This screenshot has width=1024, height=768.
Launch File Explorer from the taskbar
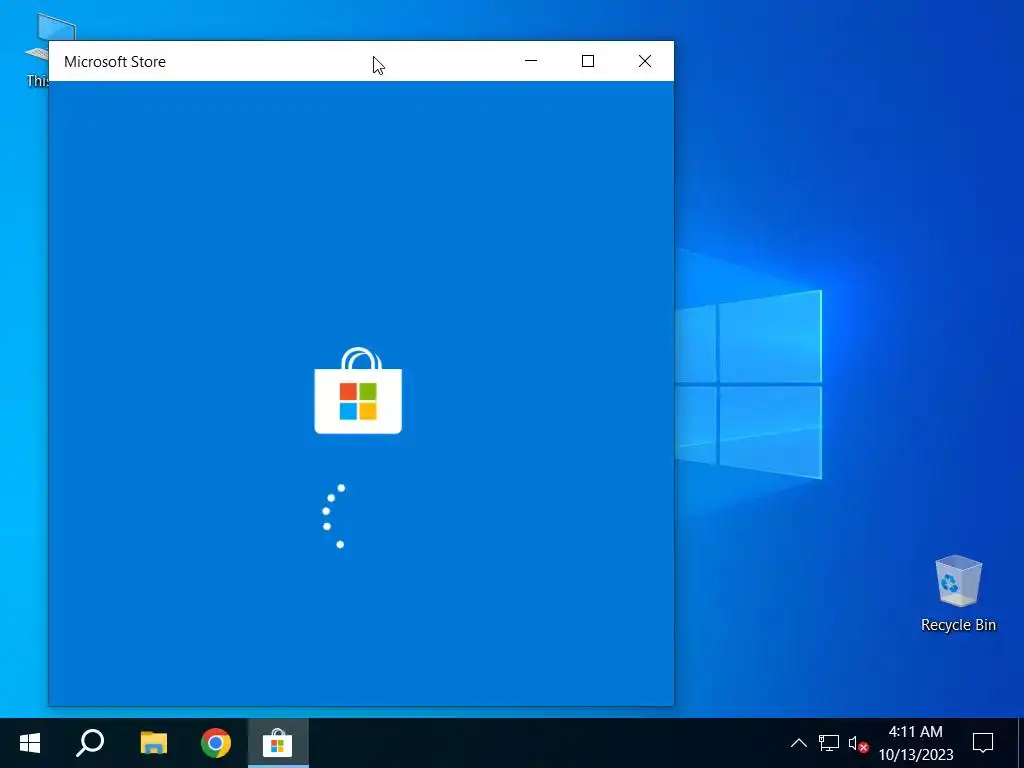coord(153,743)
